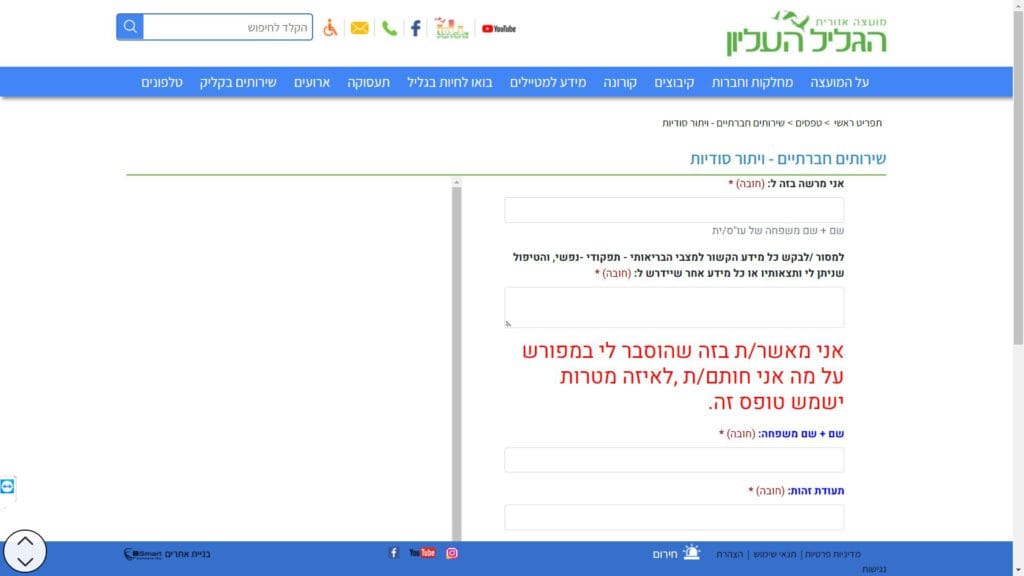The height and width of the screenshot is (576, 1024).
Task: Click the YouTube logo in the header
Action: click(499, 29)
